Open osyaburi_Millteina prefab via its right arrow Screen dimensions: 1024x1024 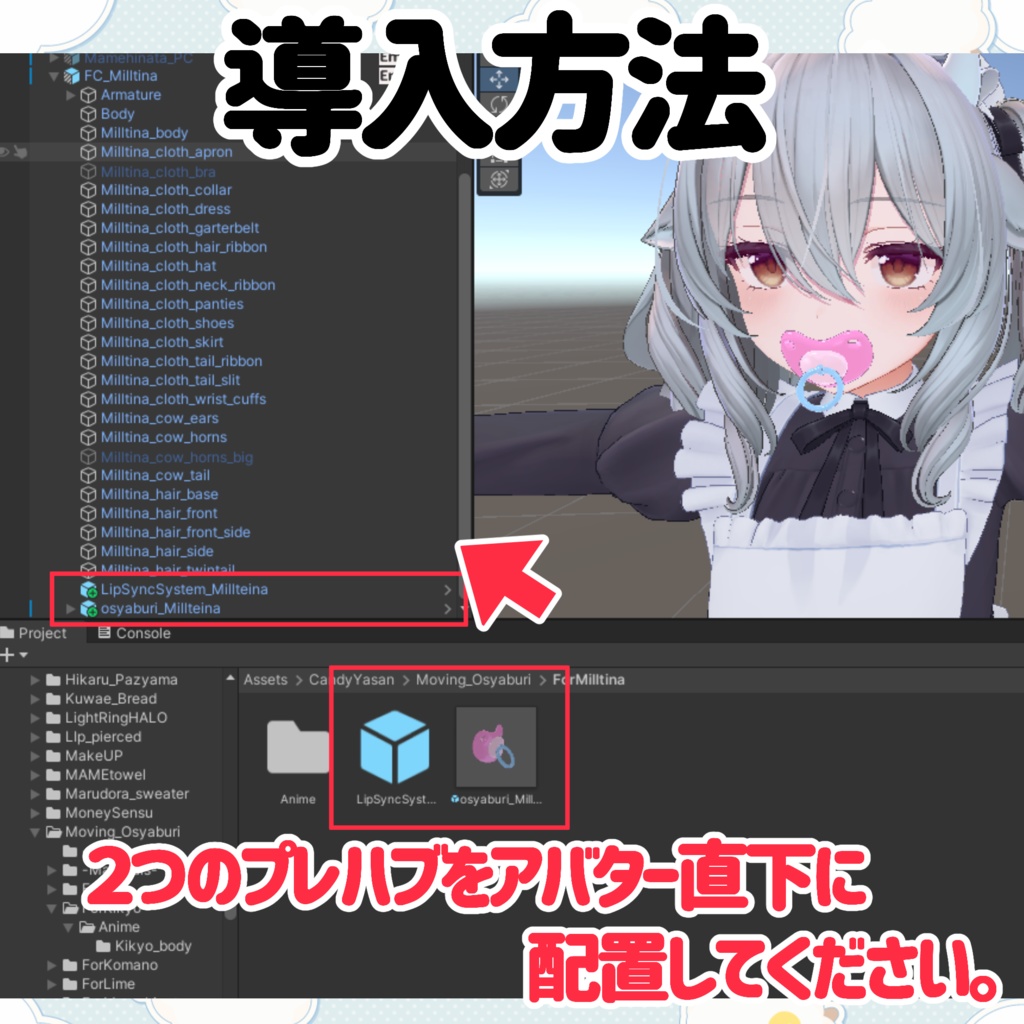tap(447, 608)
